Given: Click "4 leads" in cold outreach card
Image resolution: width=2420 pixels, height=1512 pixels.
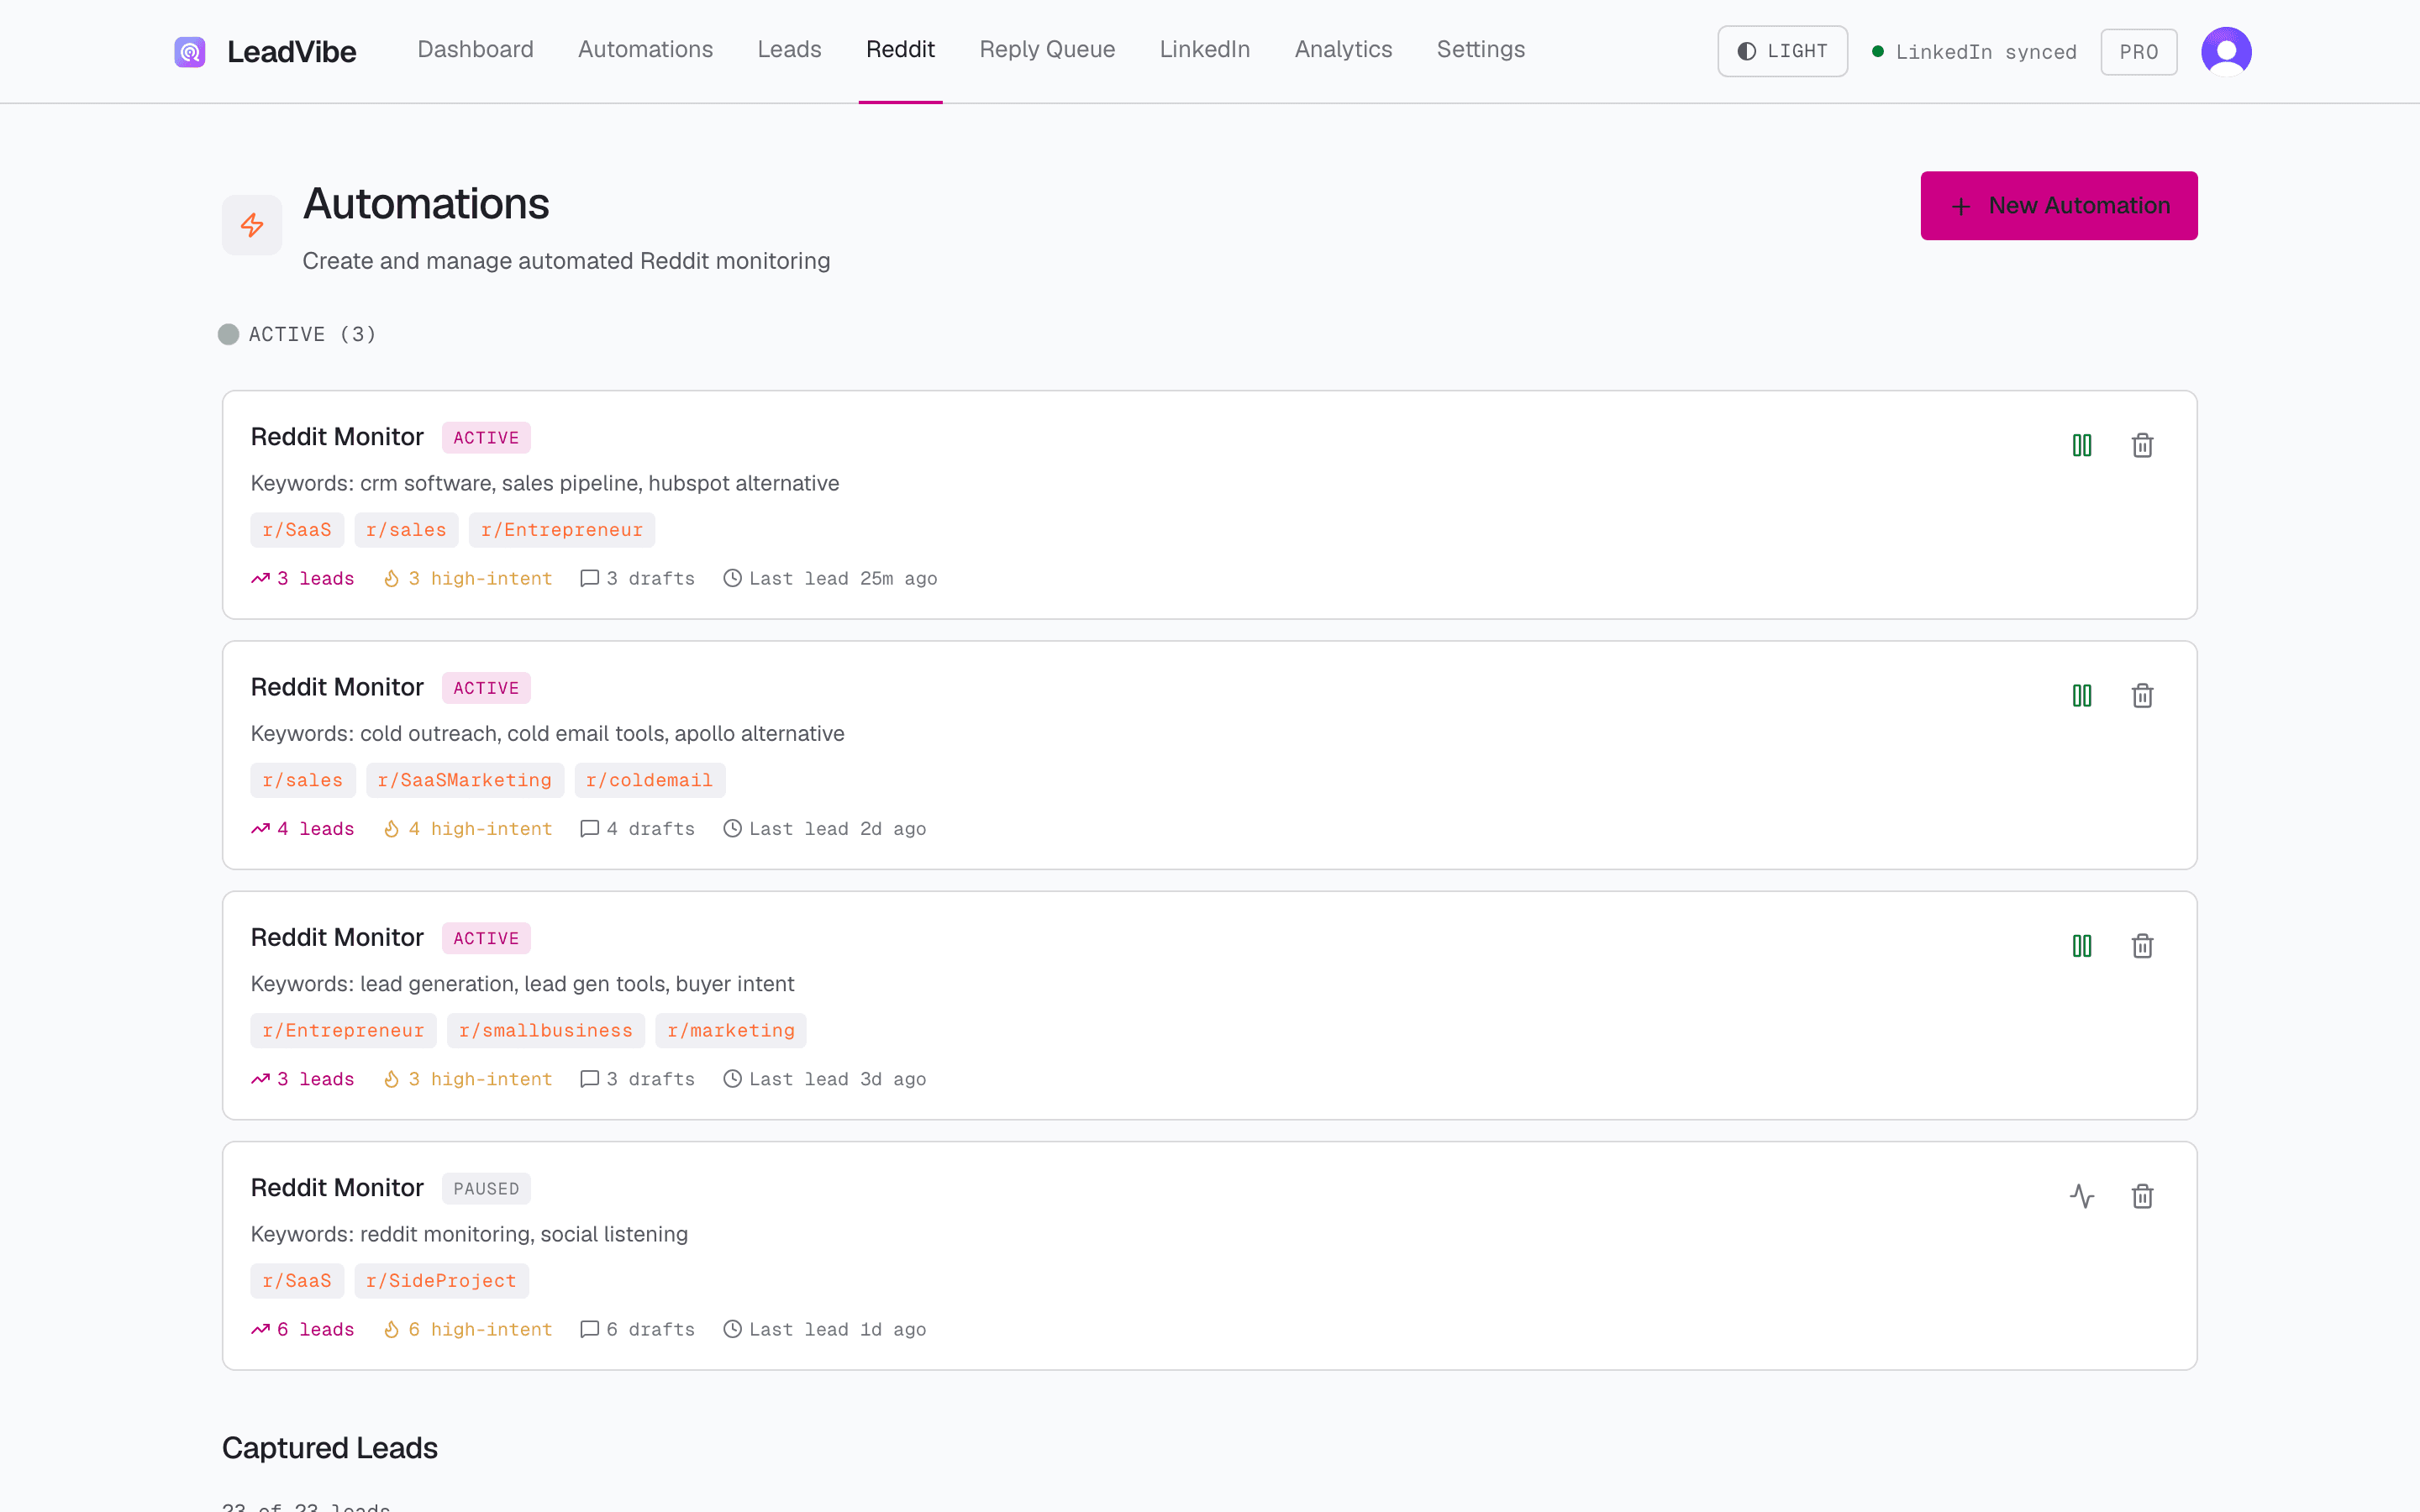Looking at the screenshot, I should point(303,829).
